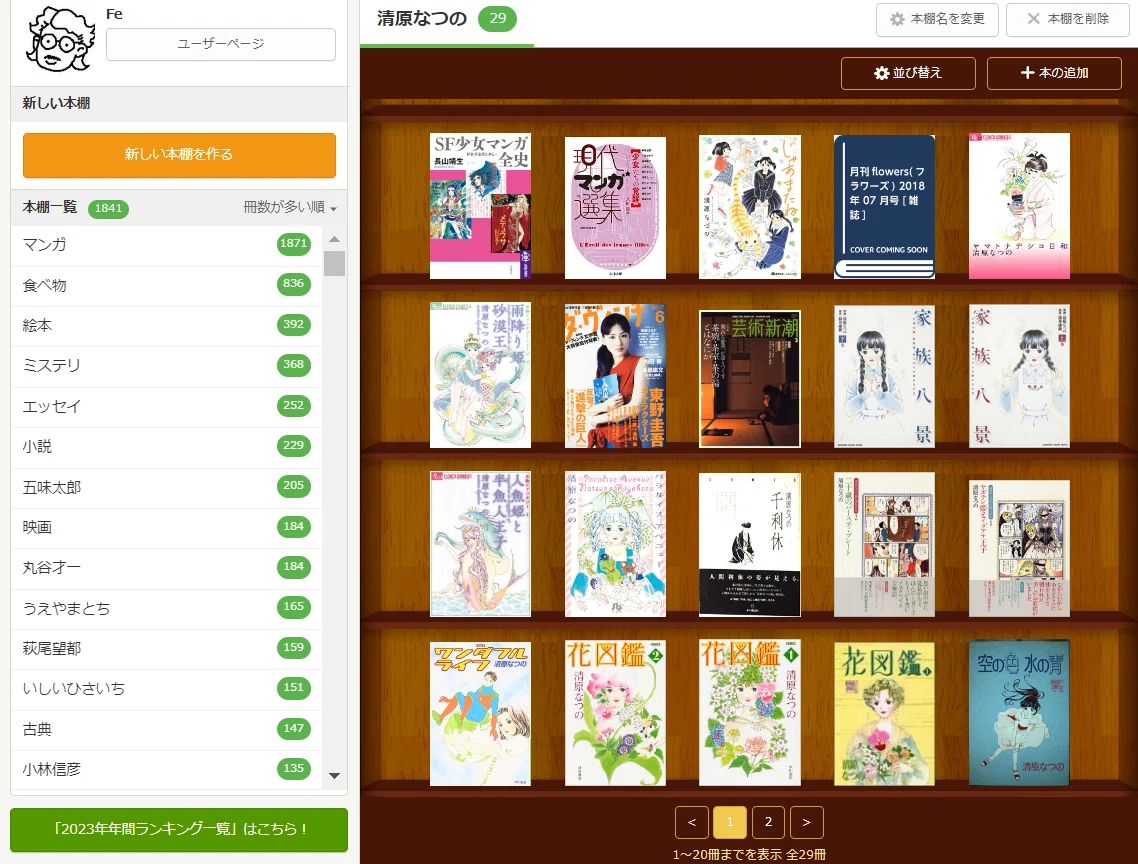Select pagination page 1
This screenshot has width=1138, height=864.
point(730,823)
